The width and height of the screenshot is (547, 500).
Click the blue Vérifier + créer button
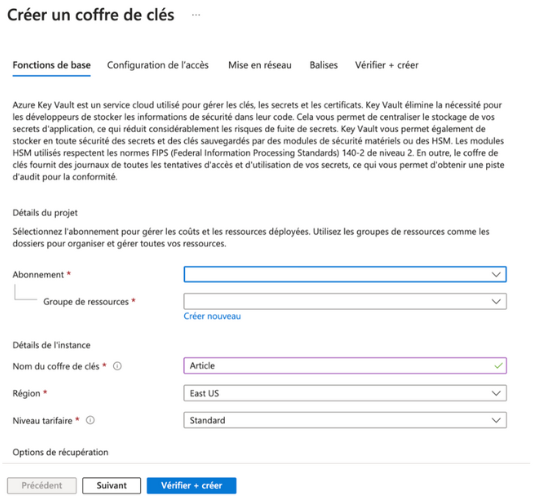pyautogui.click(x=192, y=485)
